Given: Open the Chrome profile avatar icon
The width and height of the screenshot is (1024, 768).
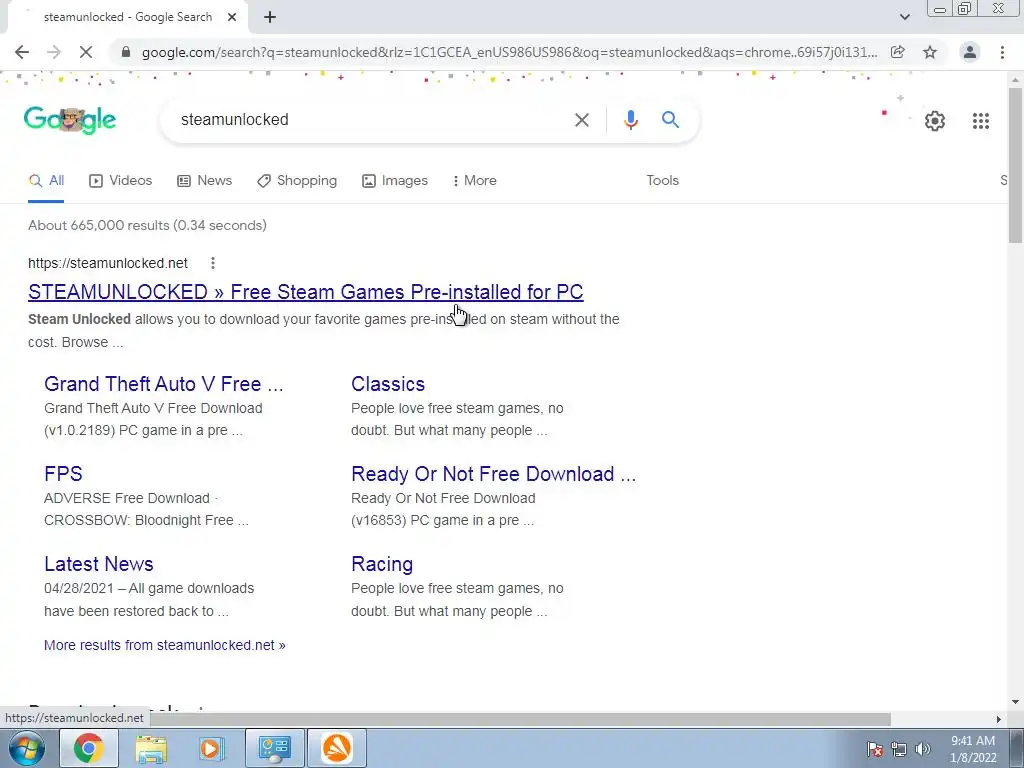Looking at the screenshot, I should [x=970, y=52].
